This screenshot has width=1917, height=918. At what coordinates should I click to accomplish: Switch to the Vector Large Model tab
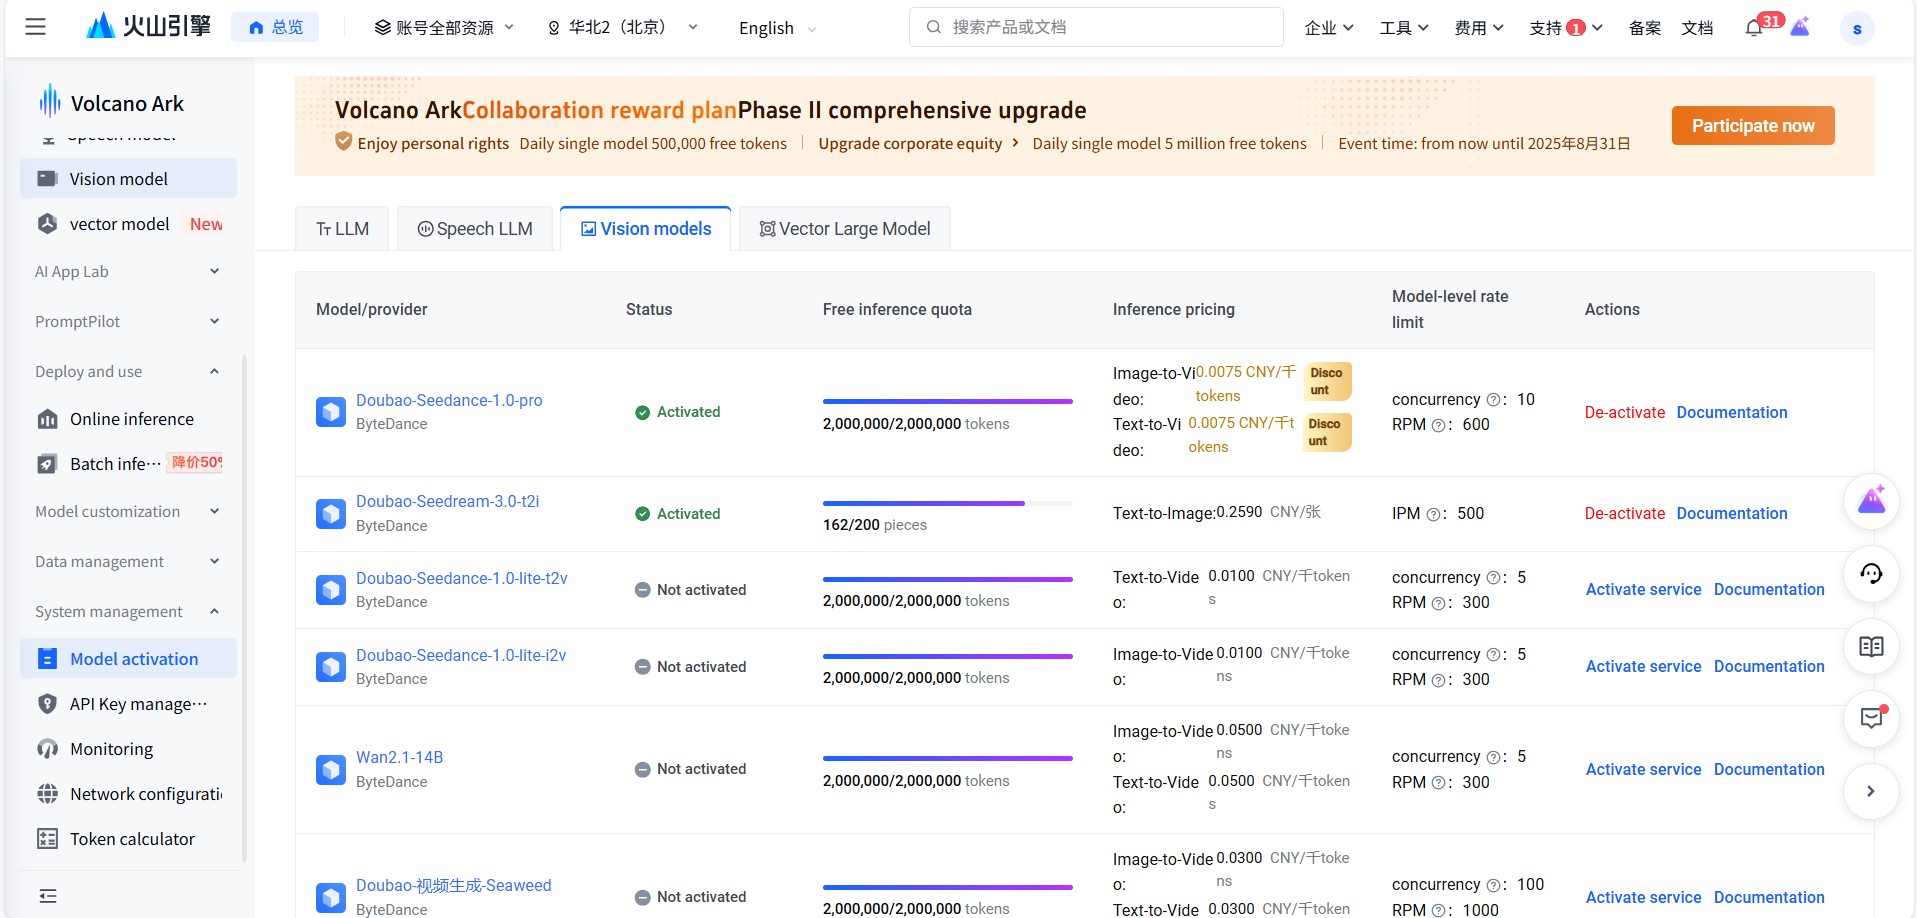tap(845, 229)
